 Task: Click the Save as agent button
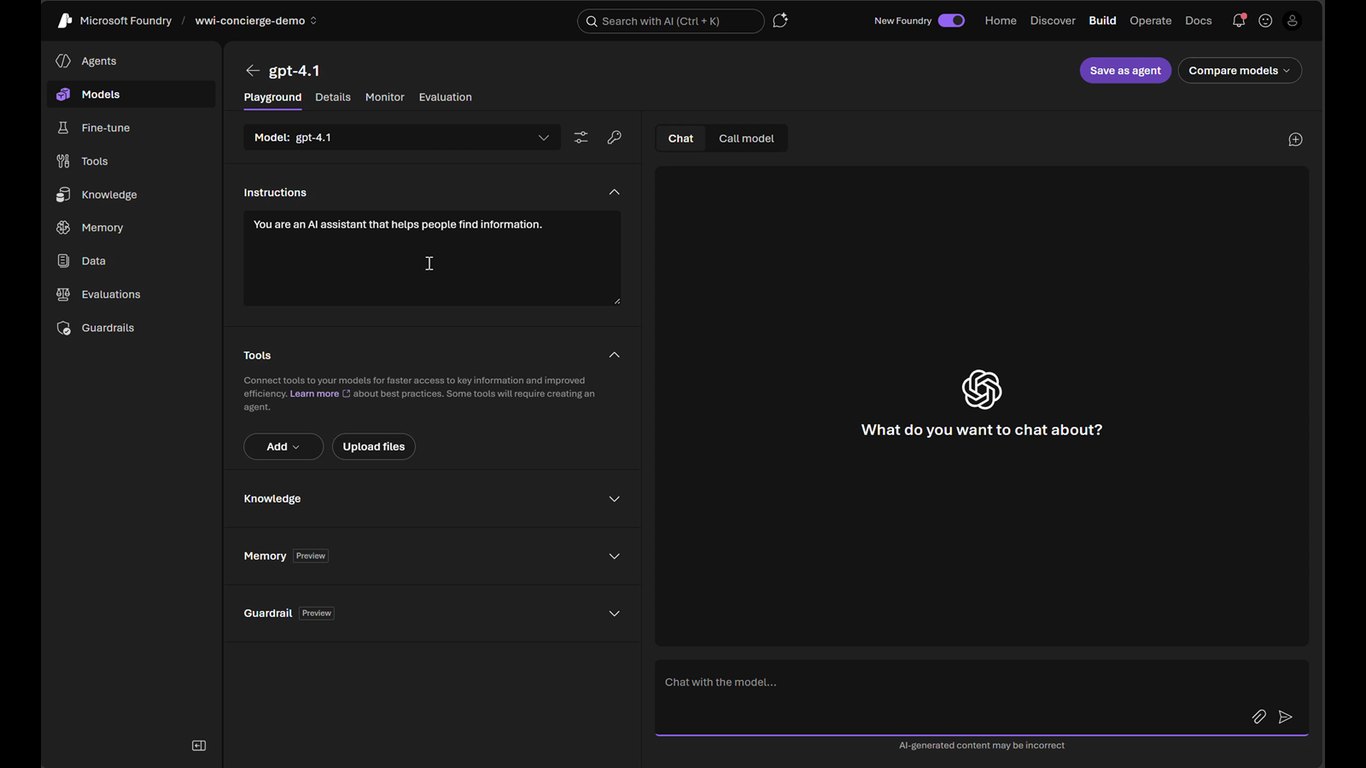[1125, 70]
